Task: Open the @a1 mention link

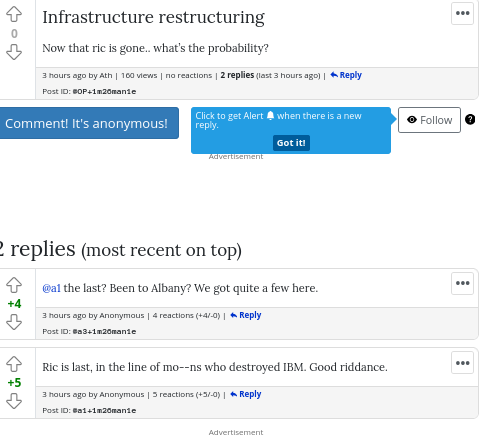Action: coord(52,288)
